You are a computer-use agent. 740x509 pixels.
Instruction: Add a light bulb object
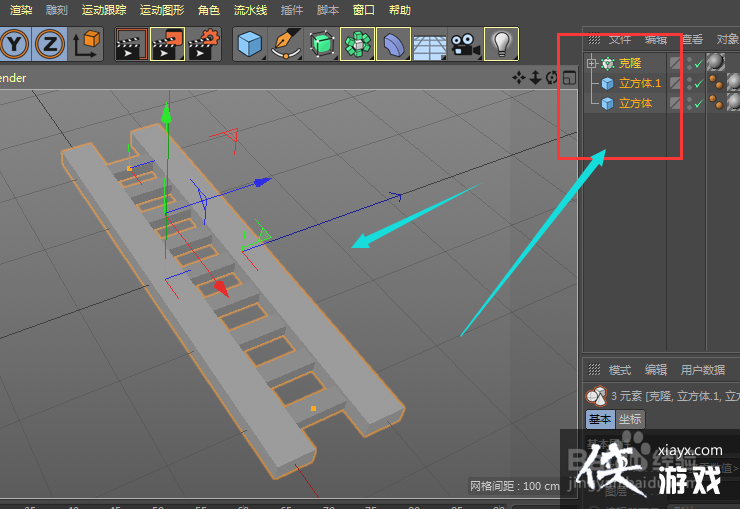pyautogui.click(x=501, y=44)
